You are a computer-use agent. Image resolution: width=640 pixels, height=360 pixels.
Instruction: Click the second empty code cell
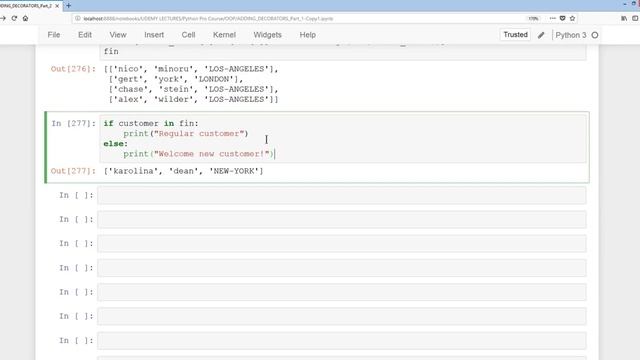coord(342,220)
